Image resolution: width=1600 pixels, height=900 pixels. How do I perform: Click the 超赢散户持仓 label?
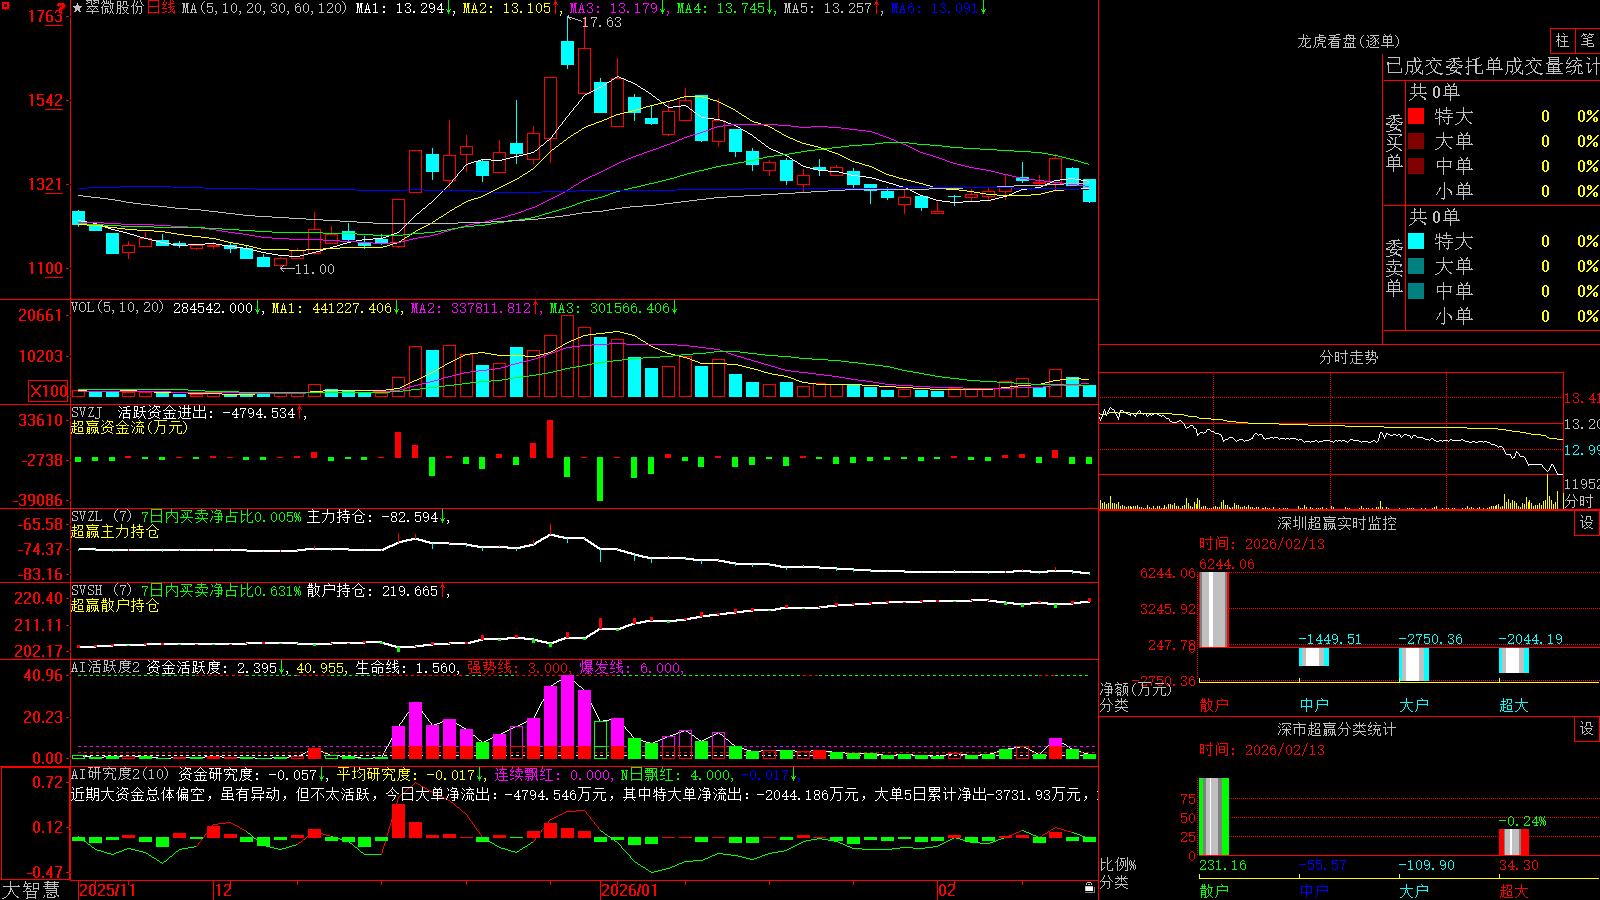[x=115, y=605]
